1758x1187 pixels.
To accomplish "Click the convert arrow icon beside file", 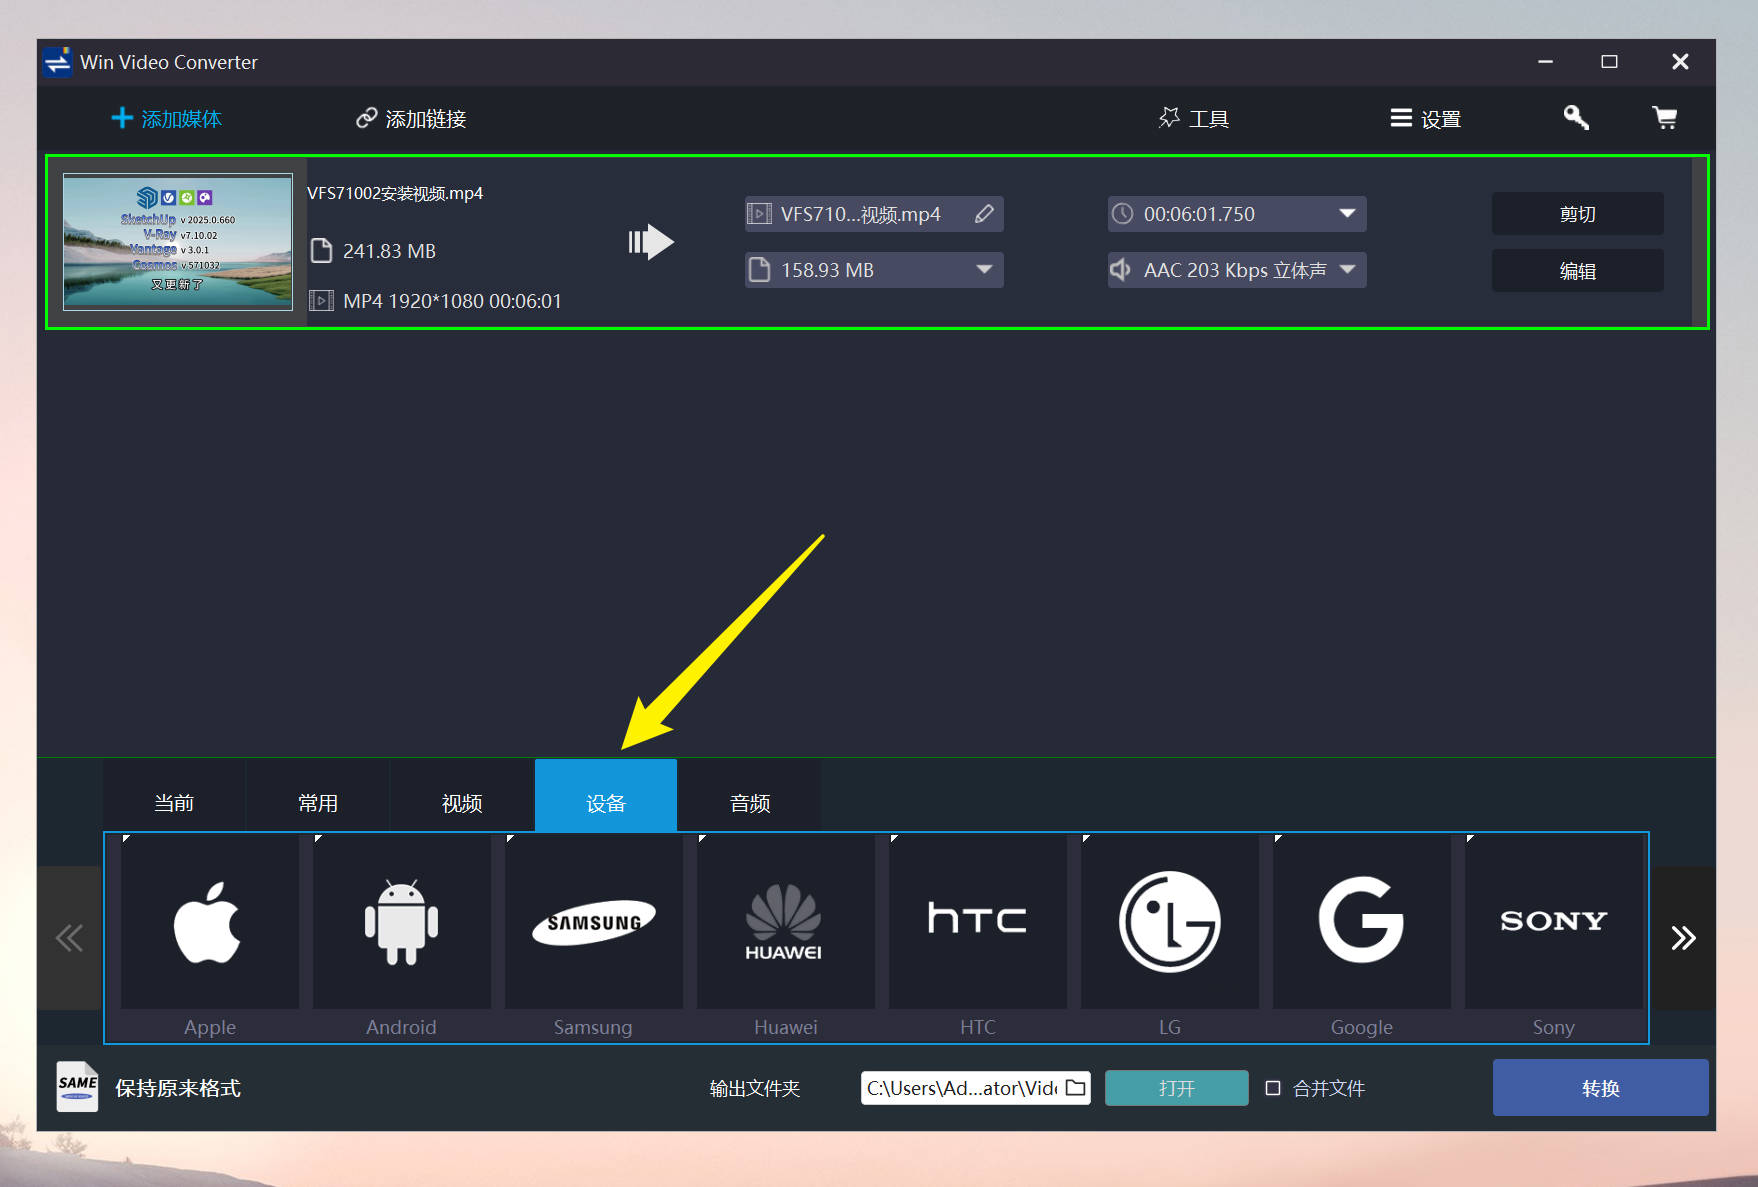I will [x=651, y=242].
